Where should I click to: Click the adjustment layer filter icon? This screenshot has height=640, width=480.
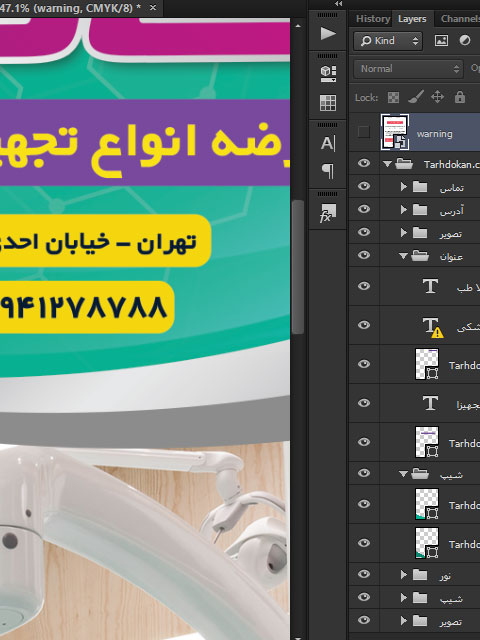(x=465, y=40)
